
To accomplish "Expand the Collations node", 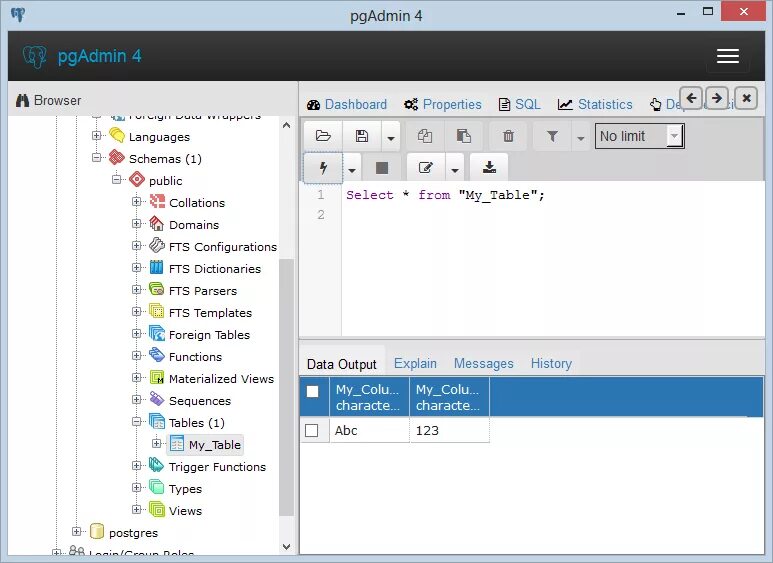I will [137, 201].
